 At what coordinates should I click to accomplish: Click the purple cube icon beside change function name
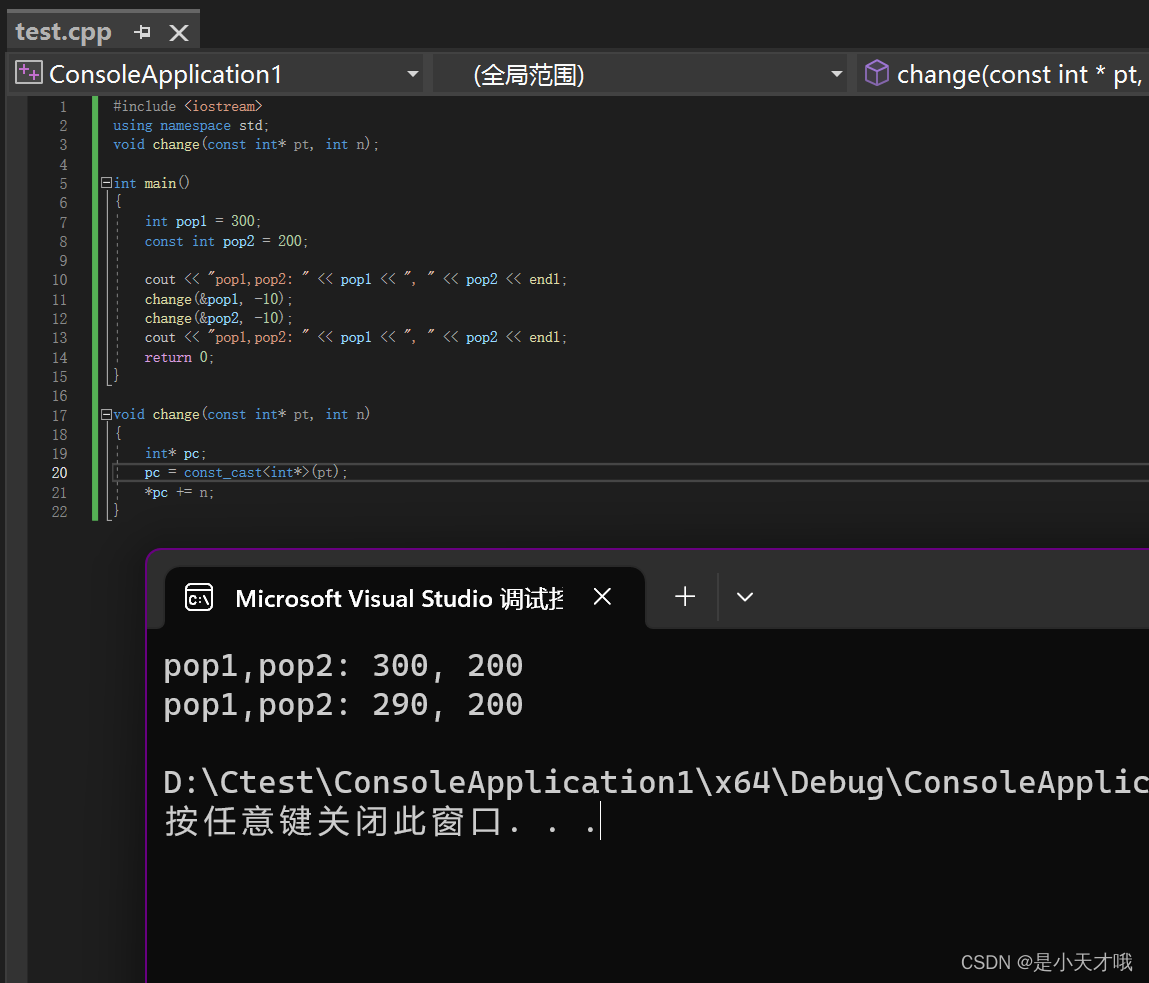click(877, 73)
